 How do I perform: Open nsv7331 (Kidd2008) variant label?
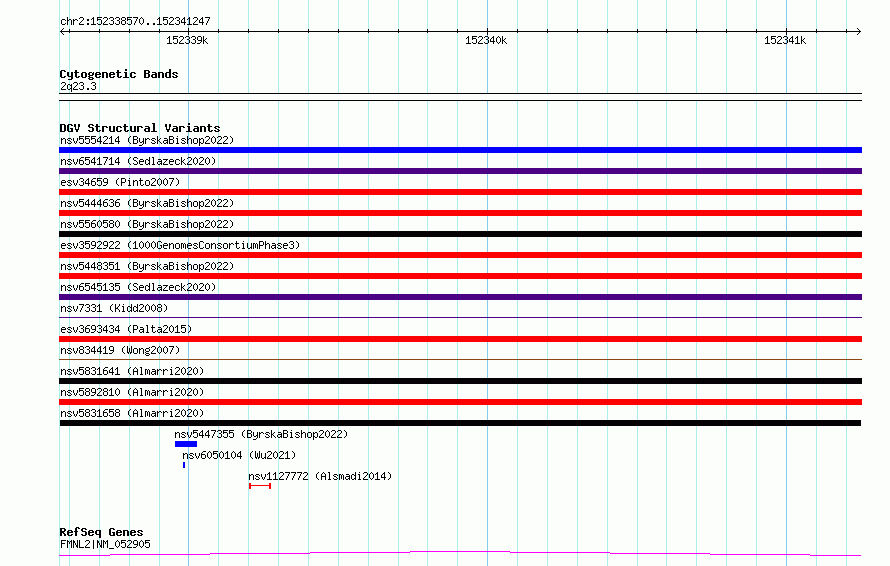[114, 308]
